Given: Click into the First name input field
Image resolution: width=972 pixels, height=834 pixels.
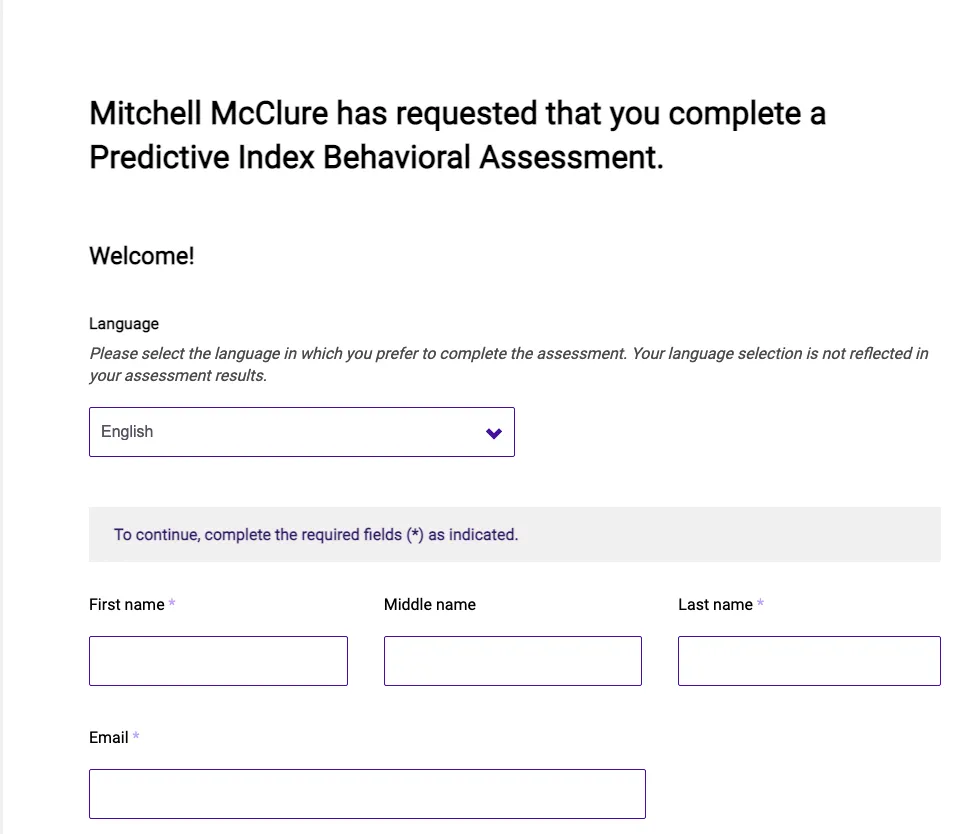Looking at the screenshot, I should tap(218, 661).
